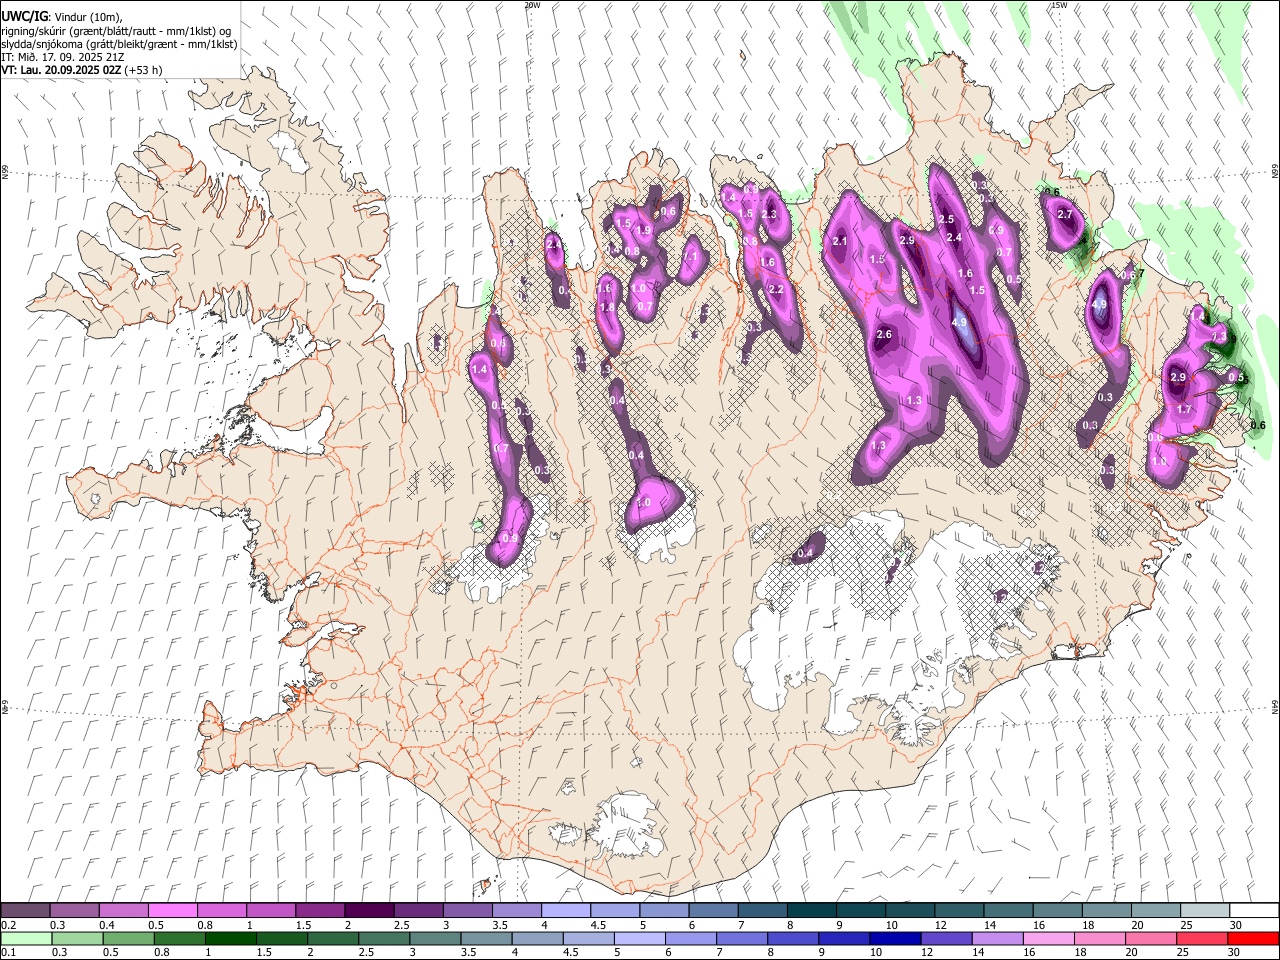The width and height of the screenshot is (1280, 960).
Task: Click the 20W longitude label
Action: (x=532, y=5)
